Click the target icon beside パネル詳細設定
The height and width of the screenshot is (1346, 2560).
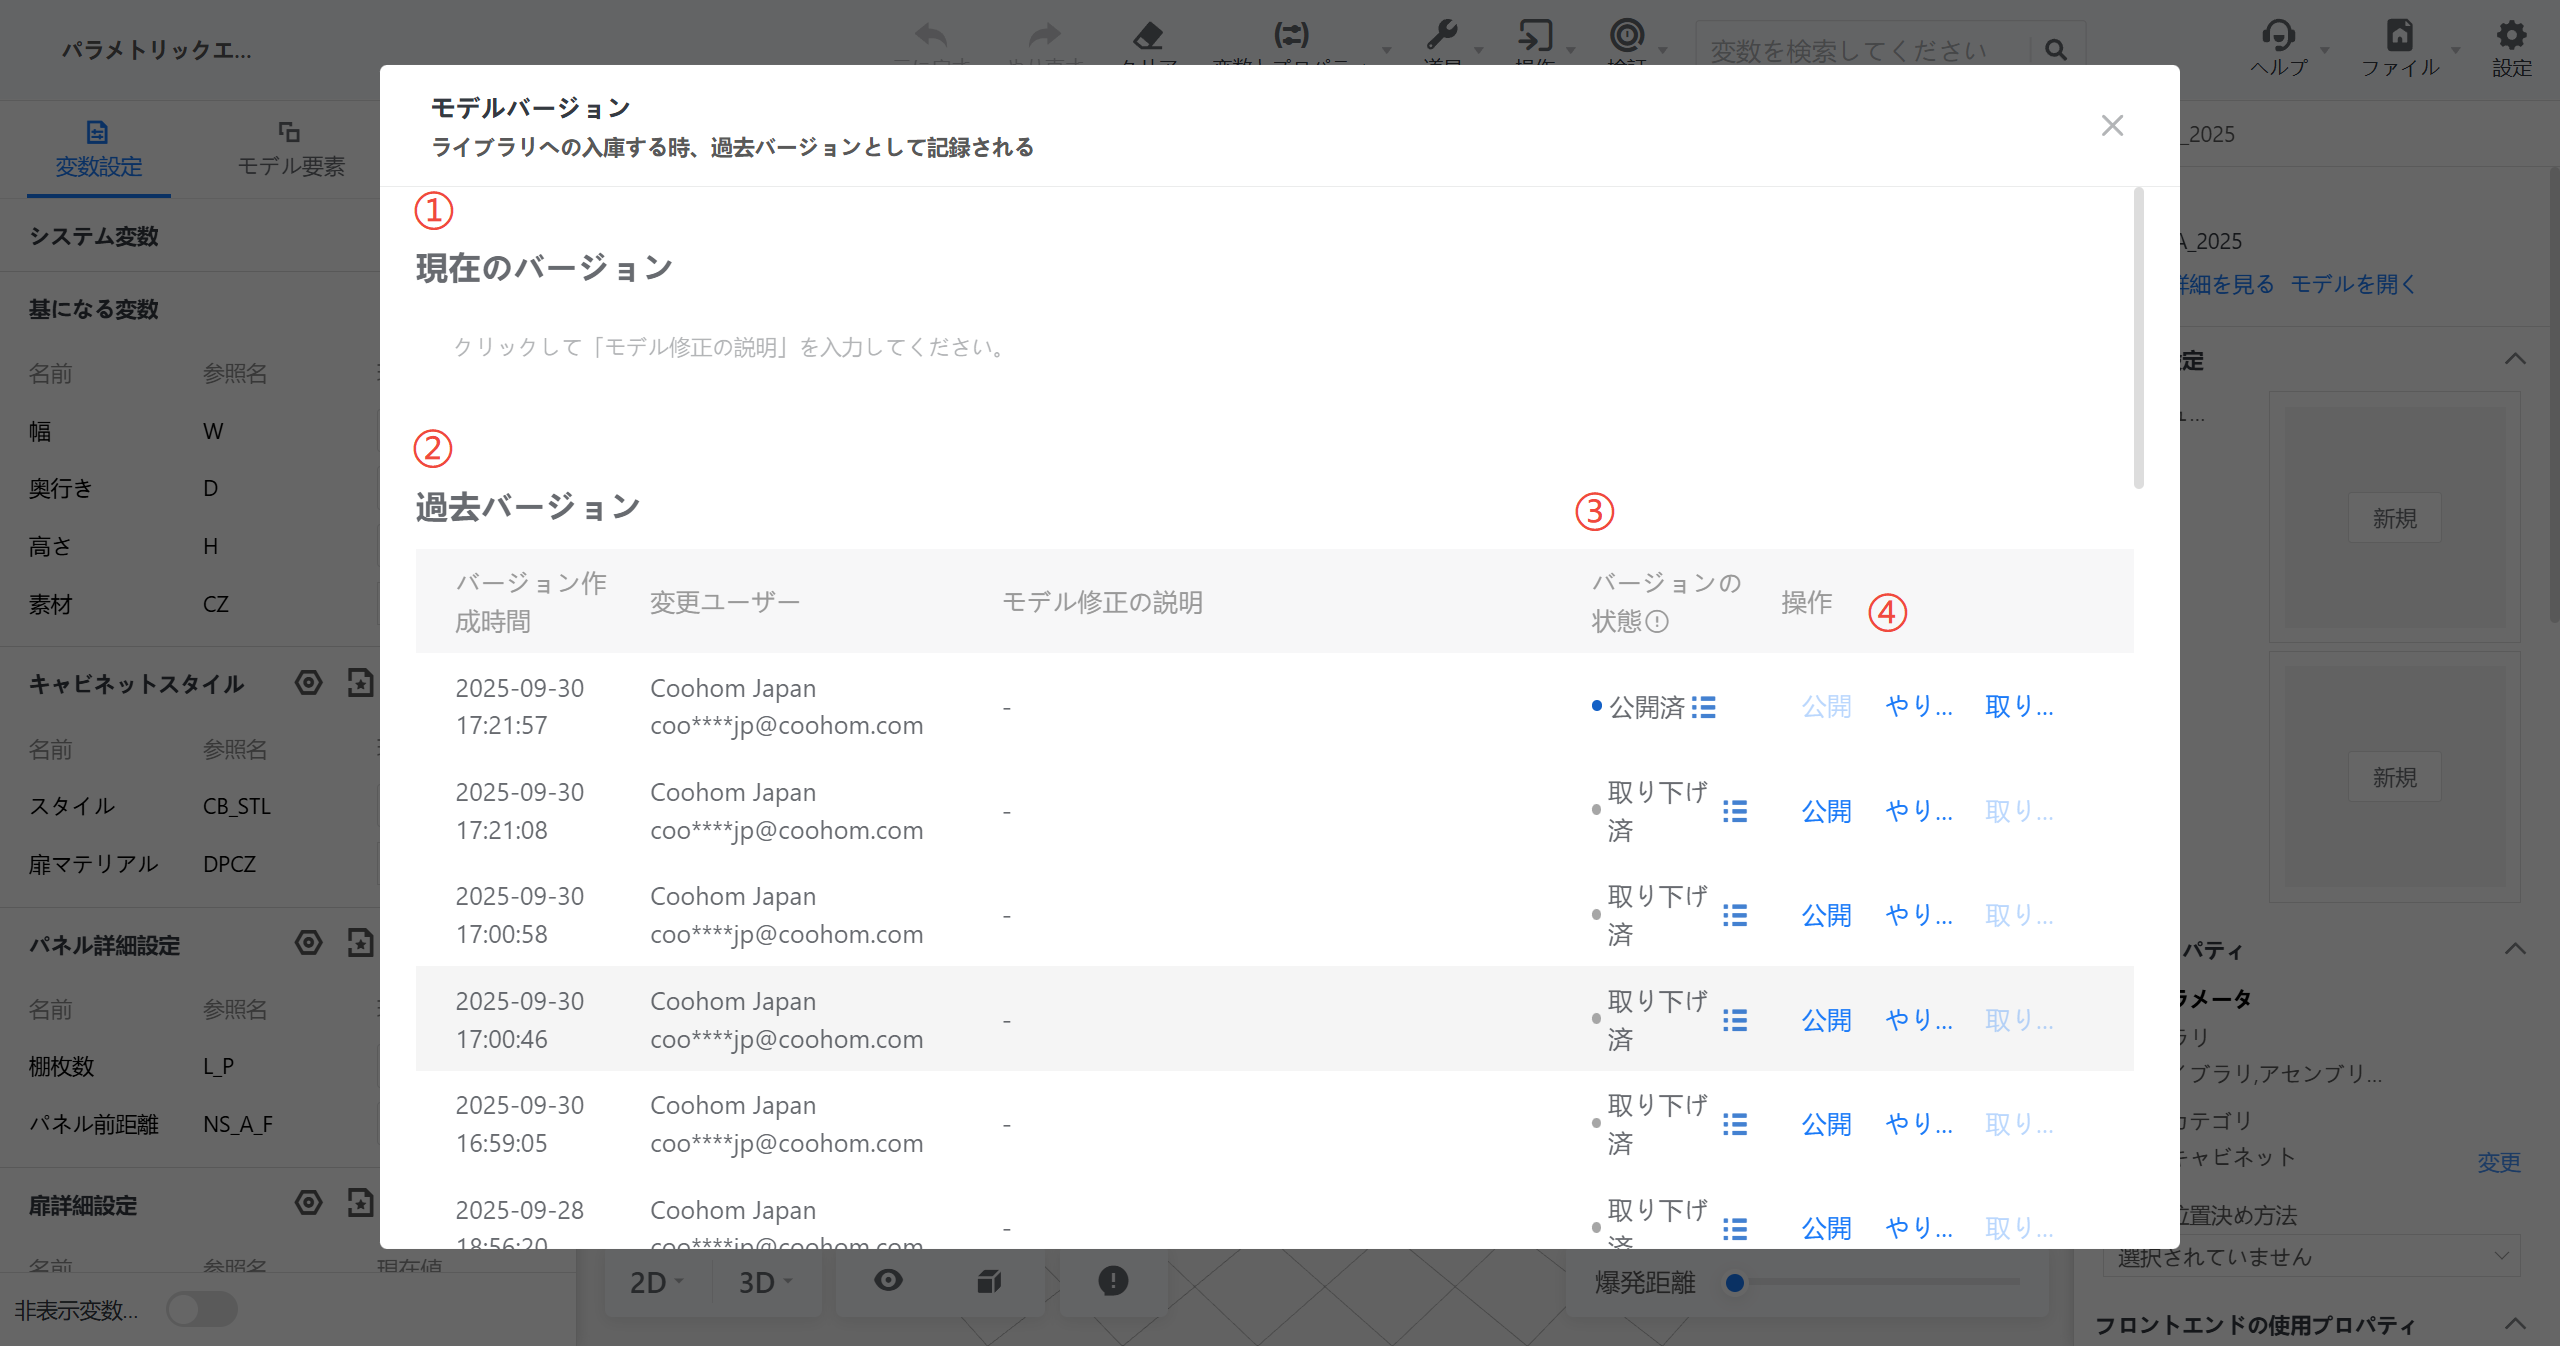[x=309, y=943]
